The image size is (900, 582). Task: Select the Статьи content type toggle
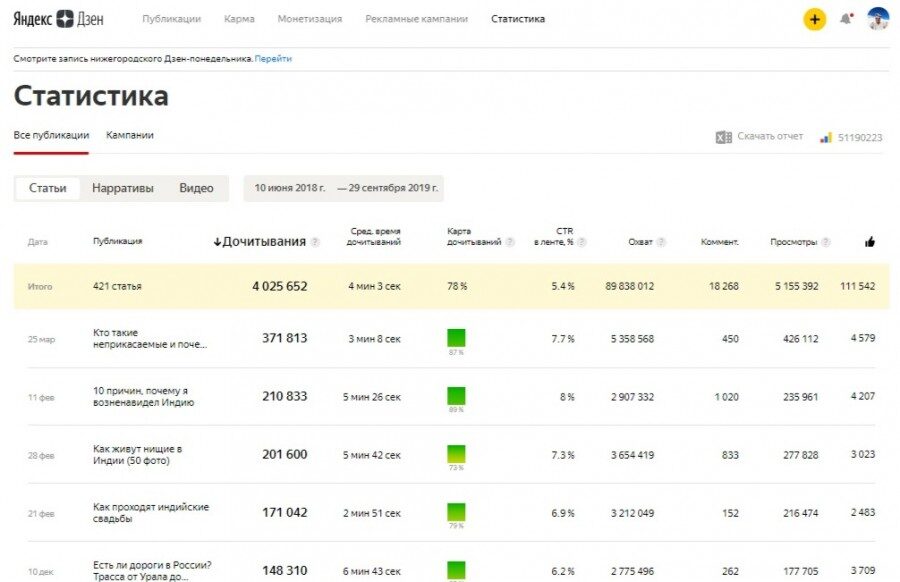[48, 188]
